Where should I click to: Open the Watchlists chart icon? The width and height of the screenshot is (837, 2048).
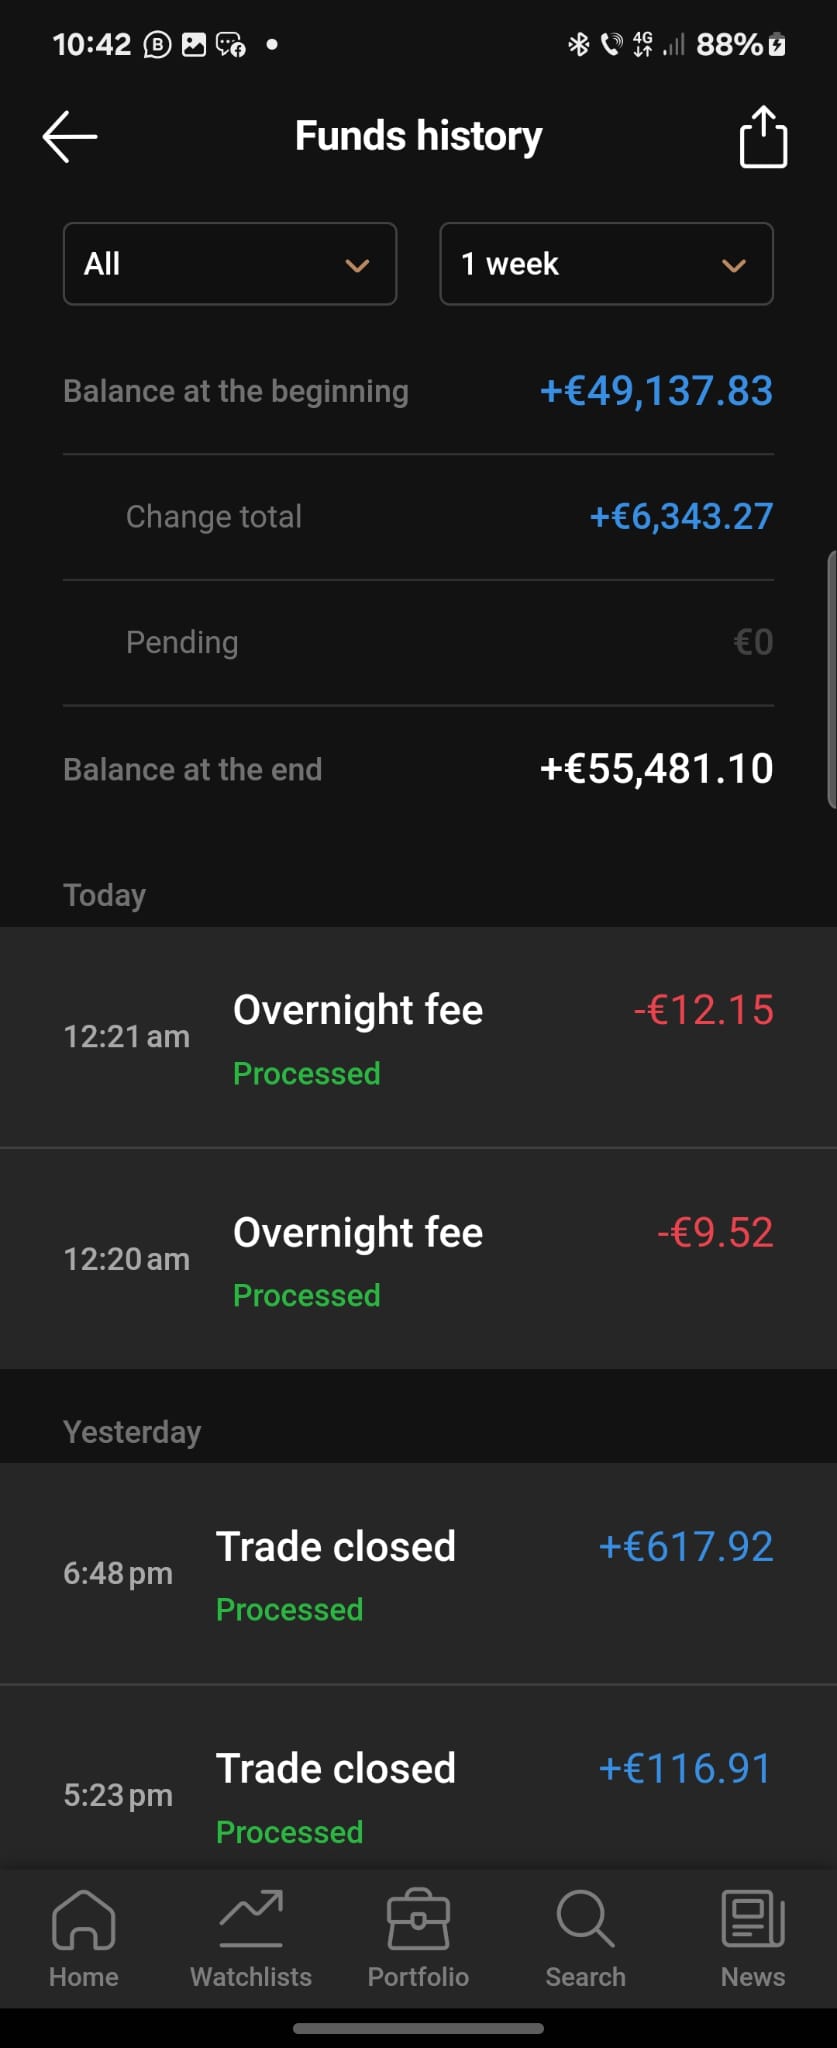click(x=251, y=1920)
